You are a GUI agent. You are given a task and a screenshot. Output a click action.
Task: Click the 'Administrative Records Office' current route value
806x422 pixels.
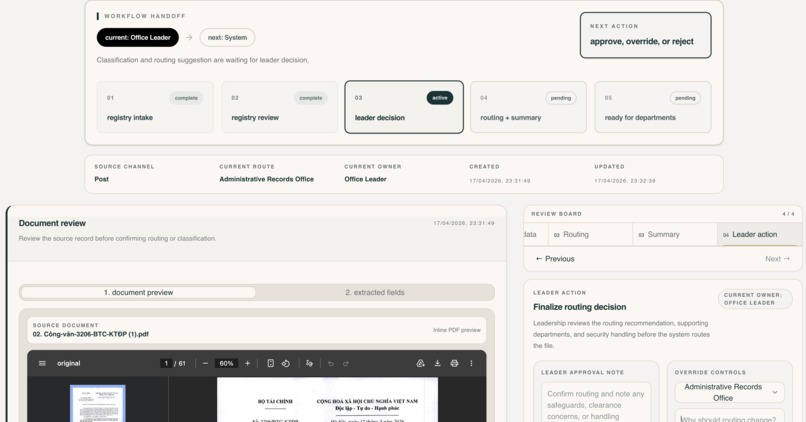[x=266, y=179]
